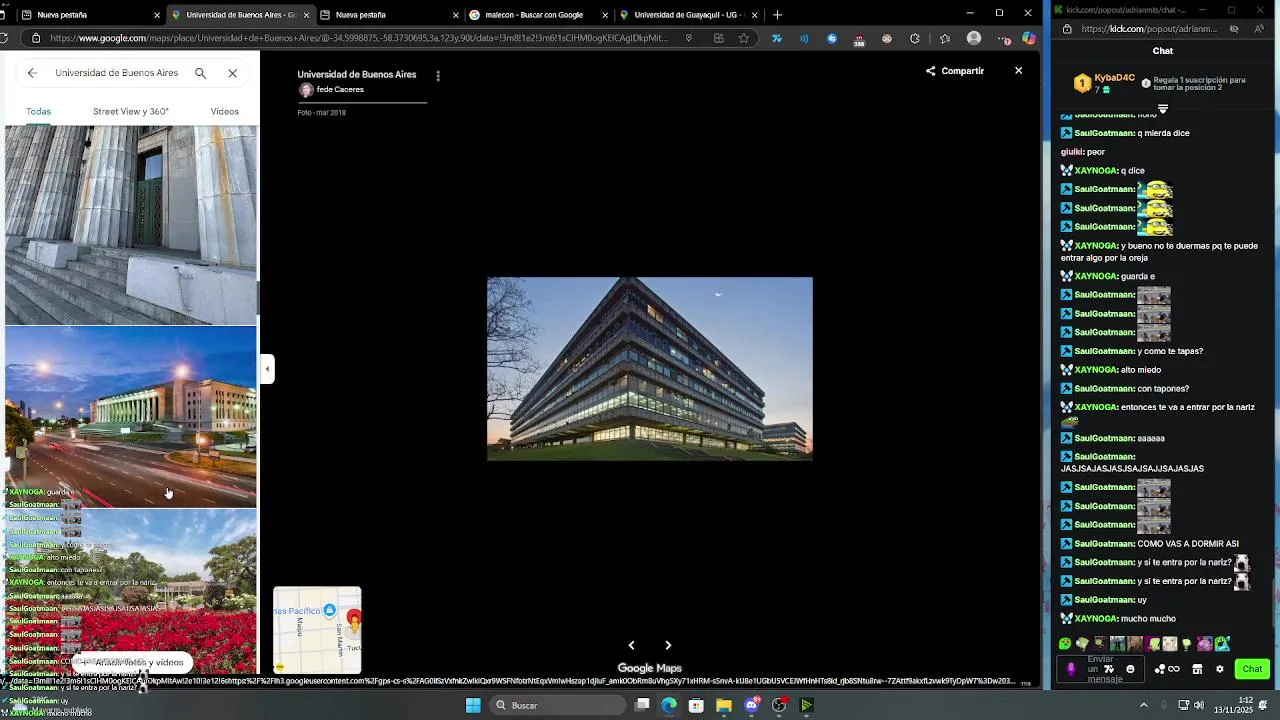Open the columned entrance photo thumbnail
The image size is (1280, 720).
[x=131, y=225]
